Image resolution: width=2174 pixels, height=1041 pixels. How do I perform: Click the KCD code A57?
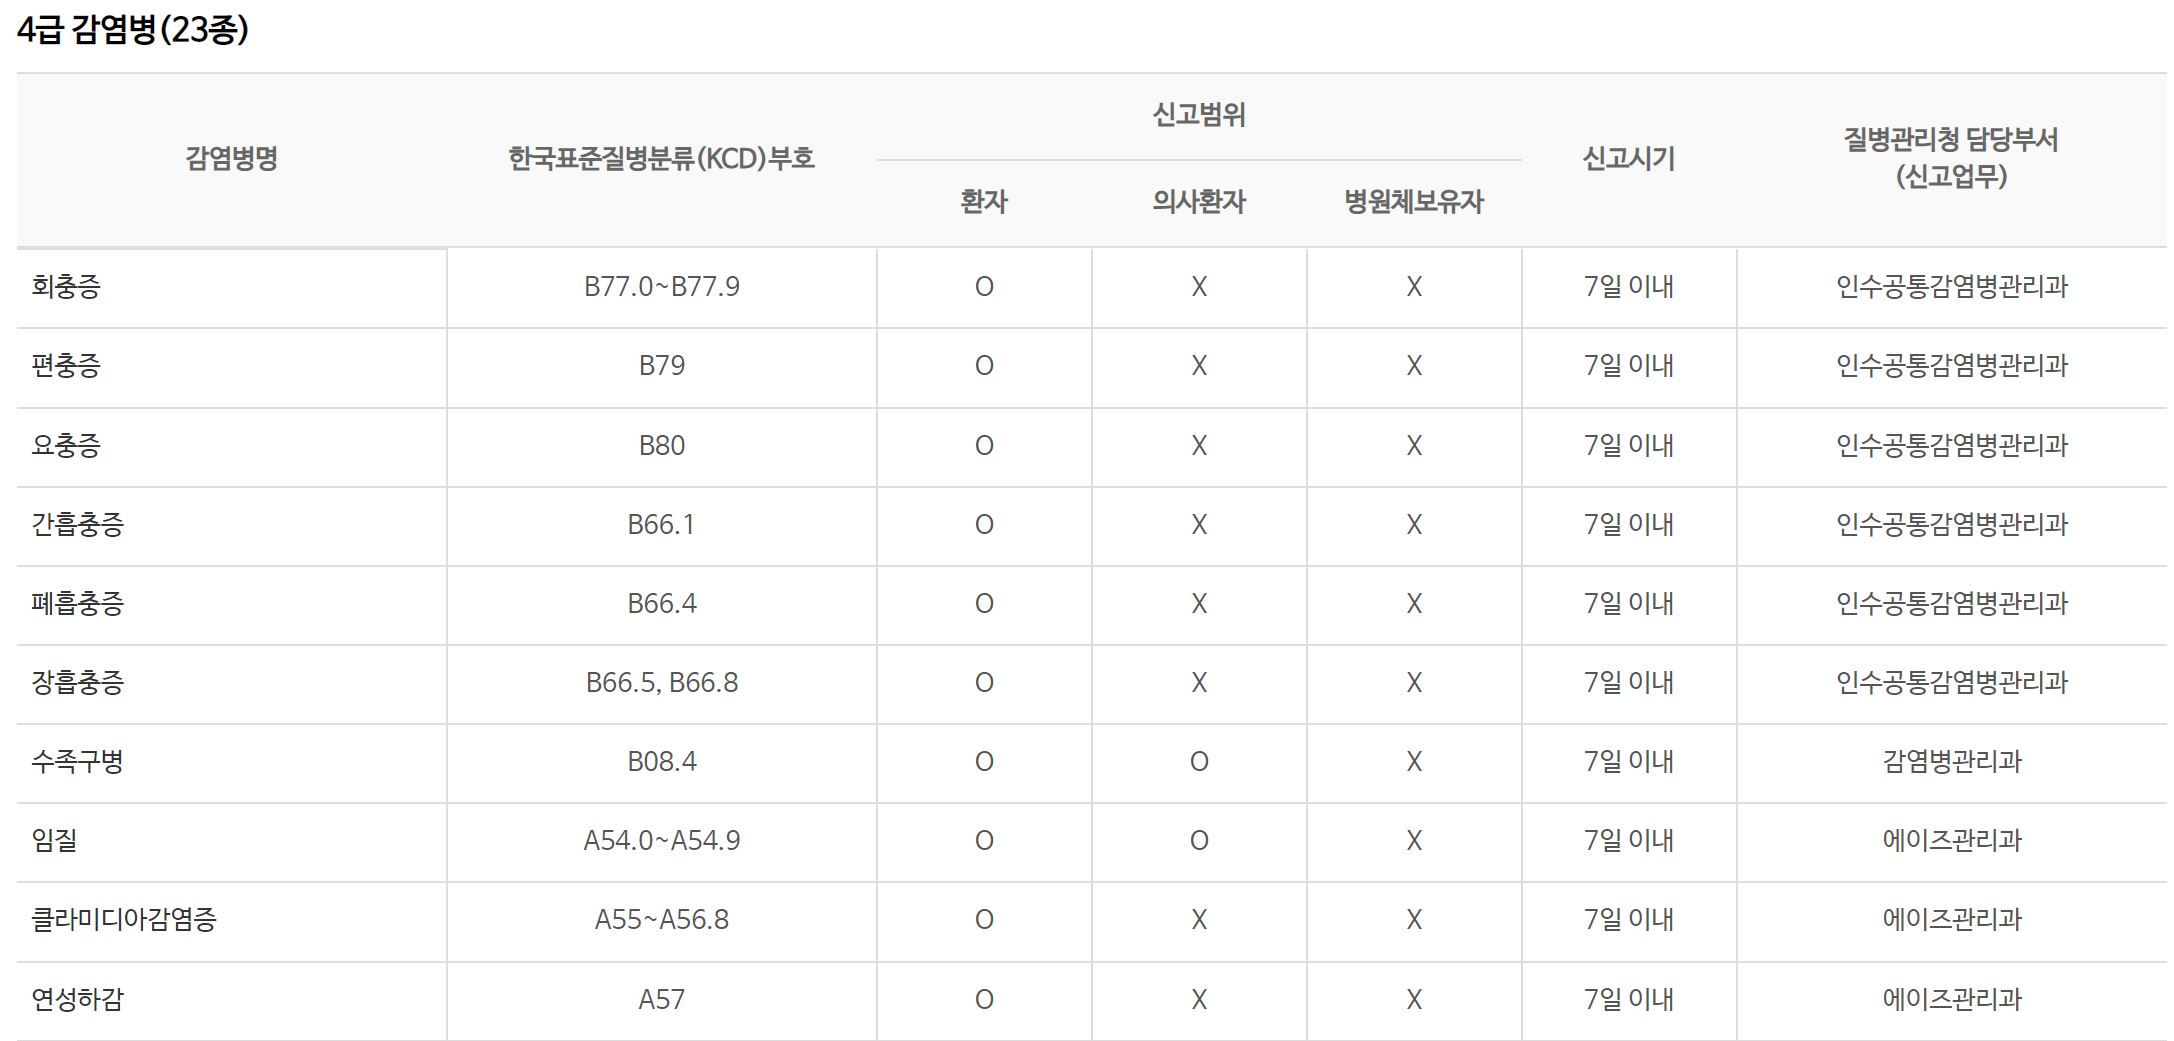coord(662,1000)
